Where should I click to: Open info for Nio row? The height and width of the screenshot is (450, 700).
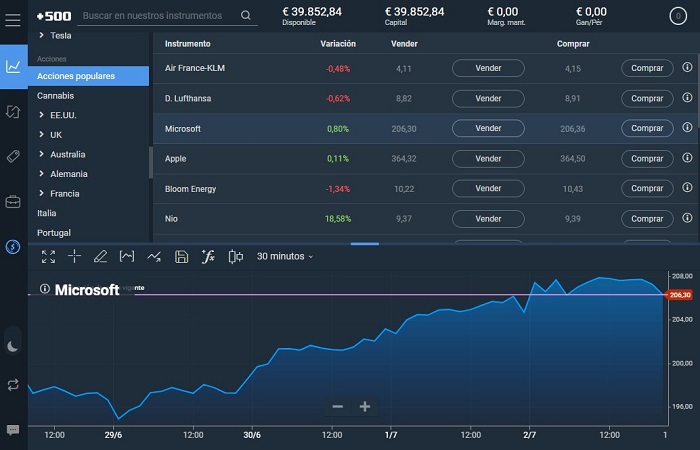click(x=687, y=218)
